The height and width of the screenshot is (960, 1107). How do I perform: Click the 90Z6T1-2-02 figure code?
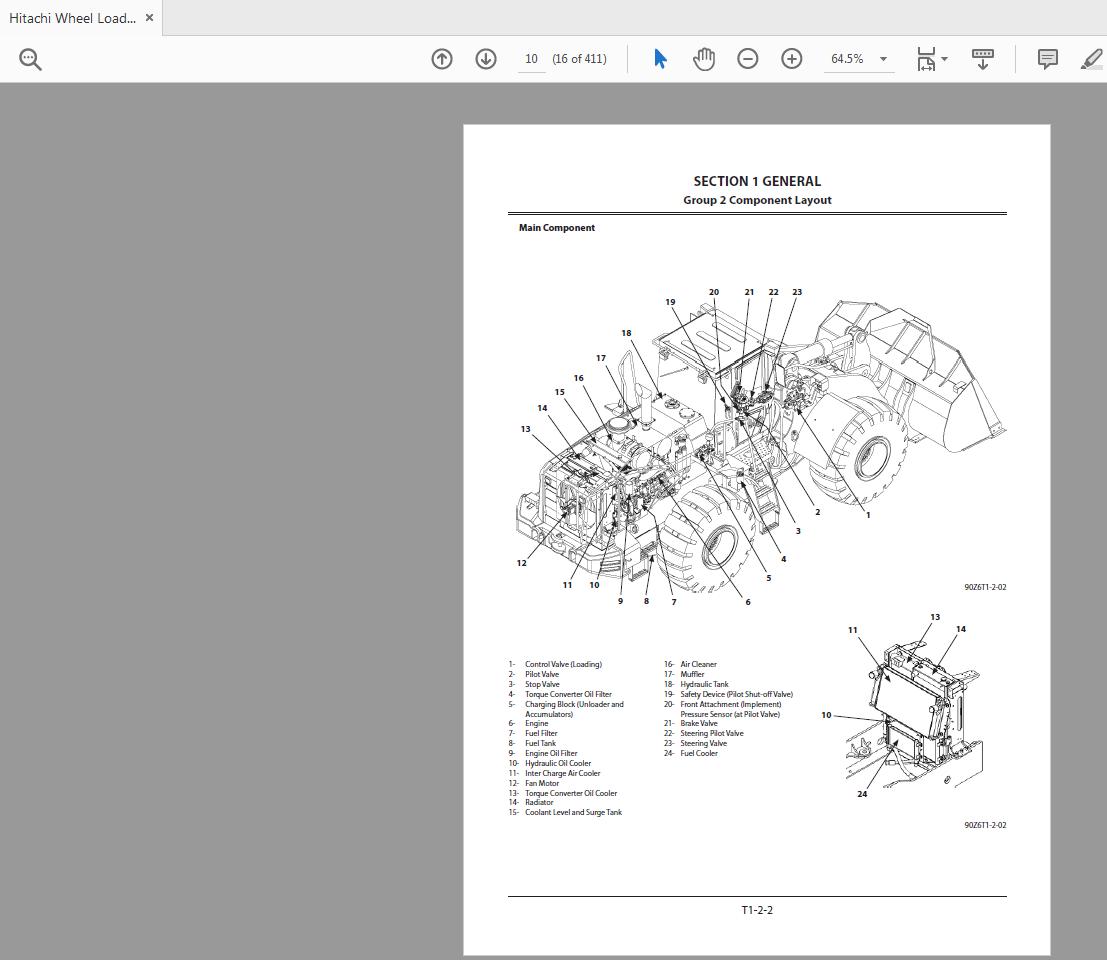point(984,587)
